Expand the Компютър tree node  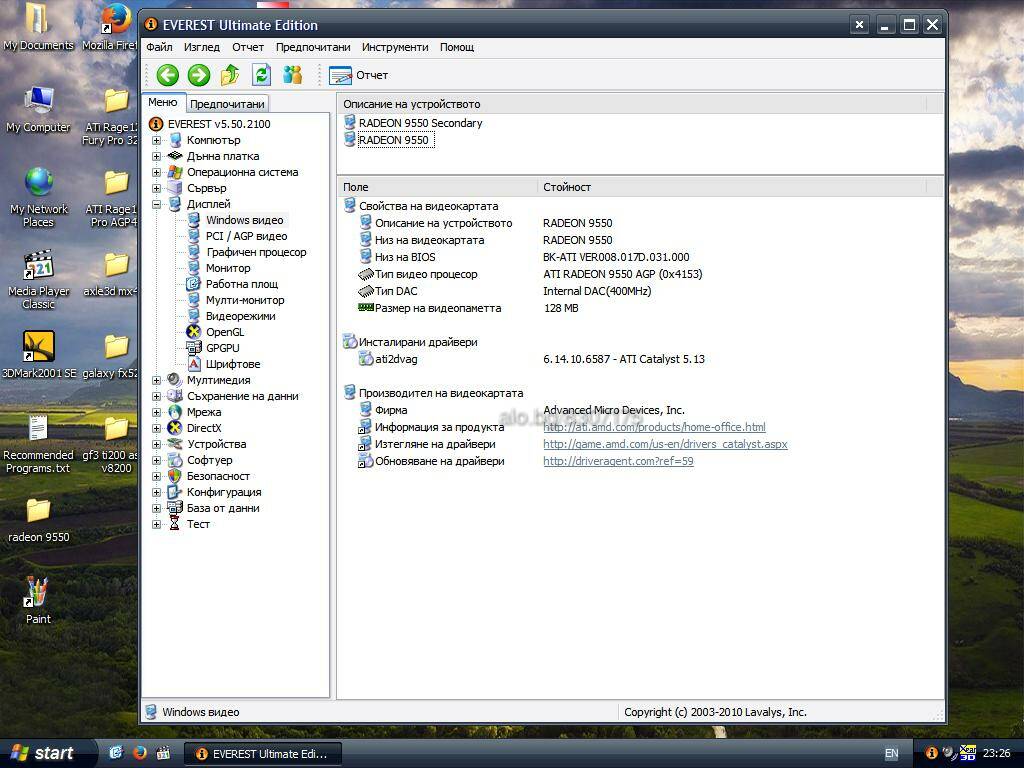point(157,140)
